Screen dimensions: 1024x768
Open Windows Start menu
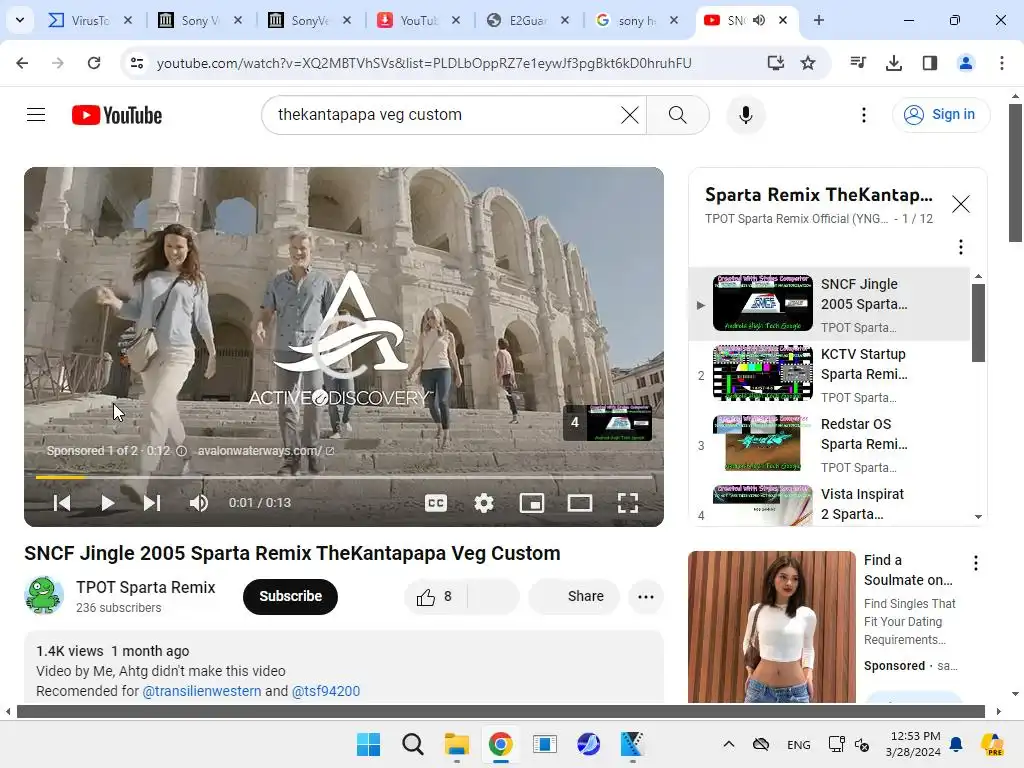[368, 744]
